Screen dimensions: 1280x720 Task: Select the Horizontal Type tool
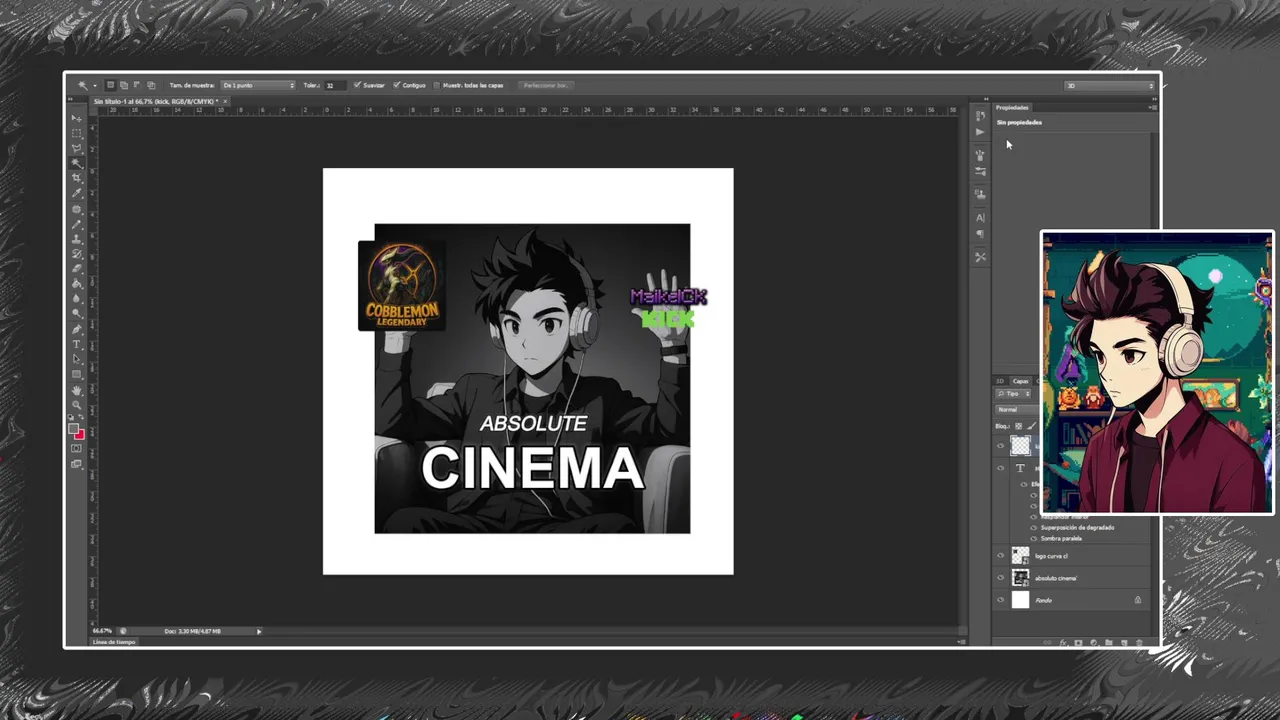tap(76, 344)
